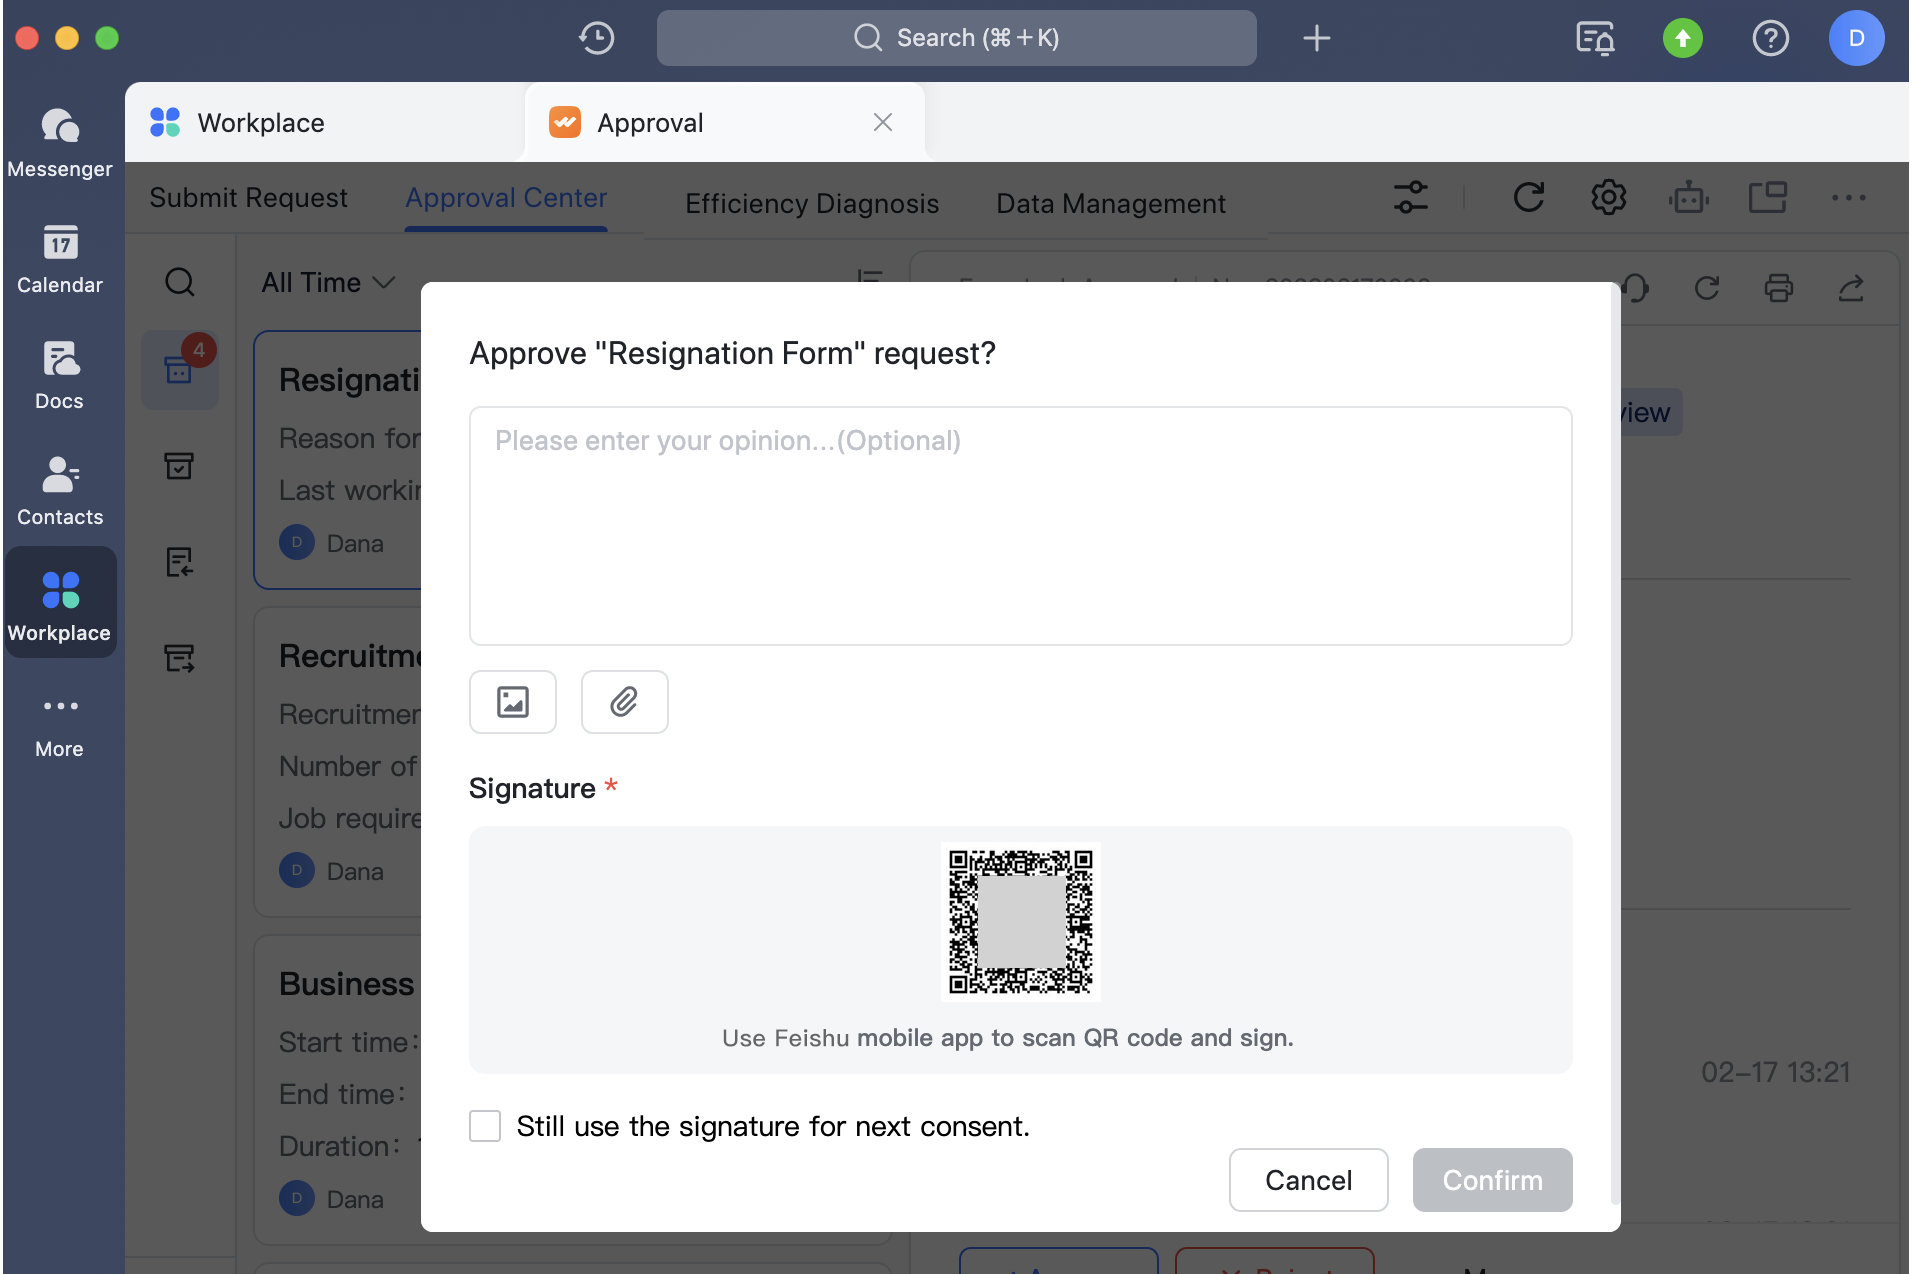Open the toolbar ellipsis overflow menu
This screenshot has height=1274, width=1912.
(1848, 197)
